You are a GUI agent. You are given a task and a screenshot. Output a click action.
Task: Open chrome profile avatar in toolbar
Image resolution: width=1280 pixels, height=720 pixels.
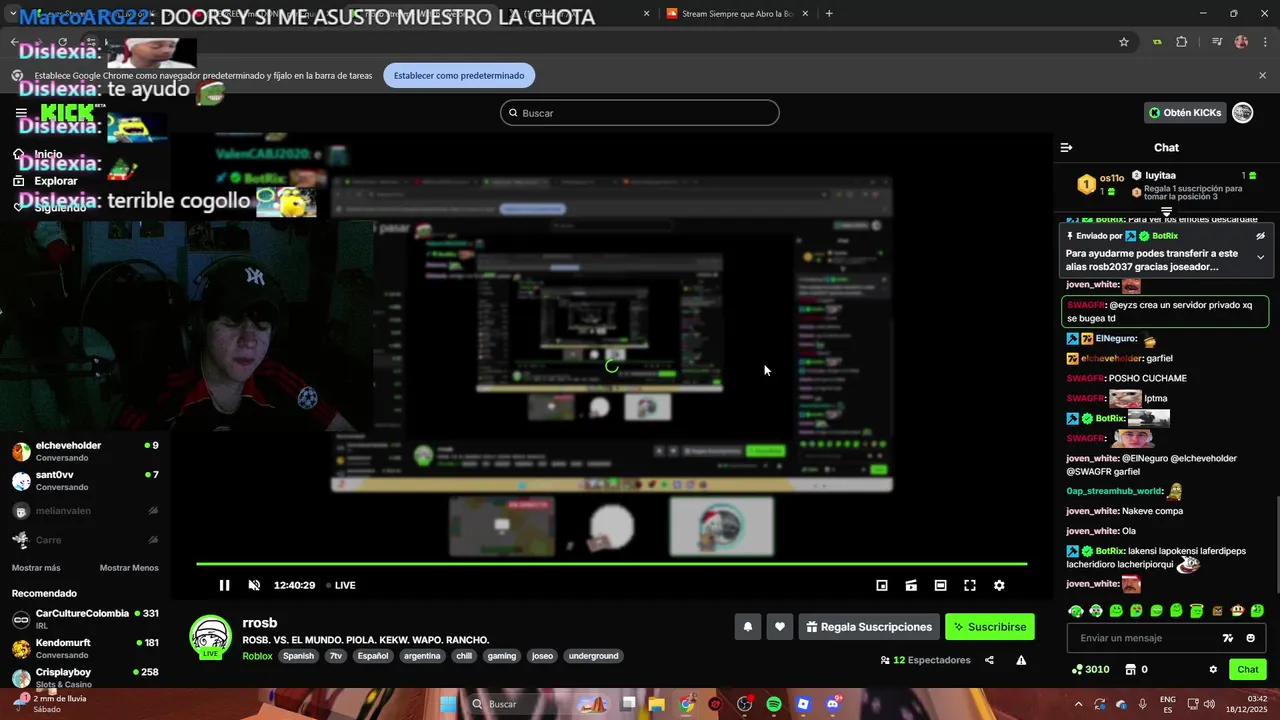[1241, 42]
